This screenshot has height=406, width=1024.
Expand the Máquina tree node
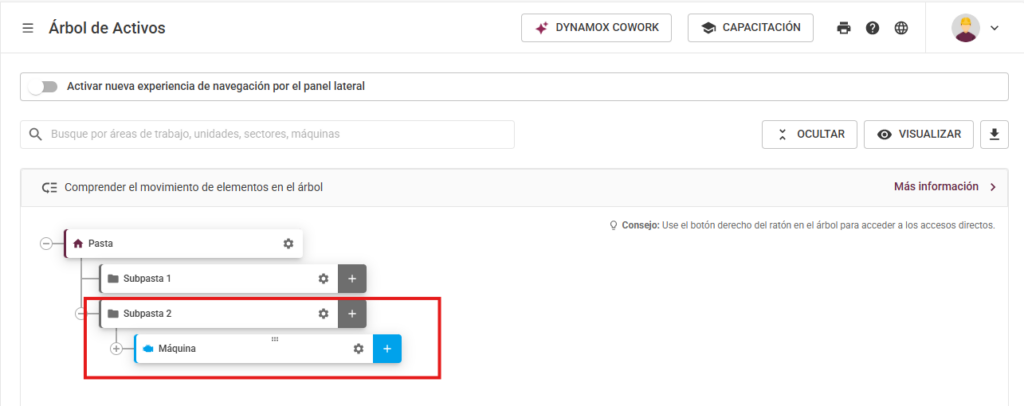coord(116,348)
